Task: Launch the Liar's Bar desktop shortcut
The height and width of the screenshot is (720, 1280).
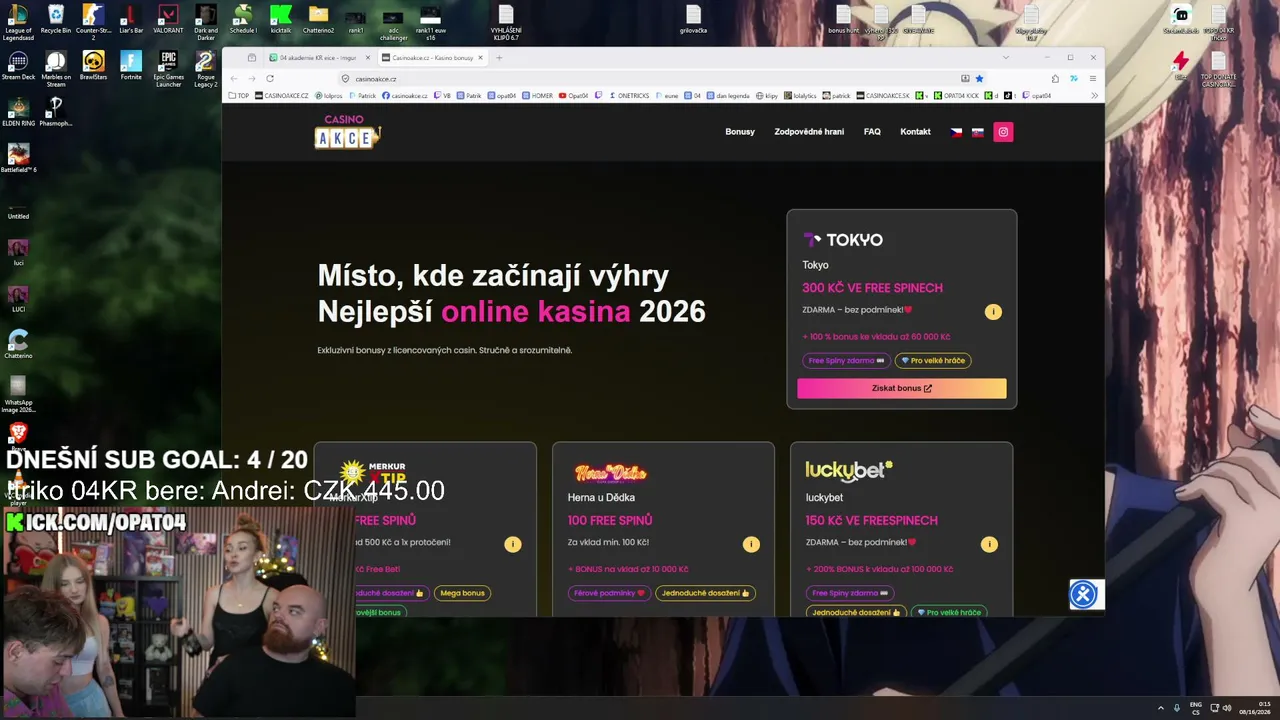Action: (131, 19)
